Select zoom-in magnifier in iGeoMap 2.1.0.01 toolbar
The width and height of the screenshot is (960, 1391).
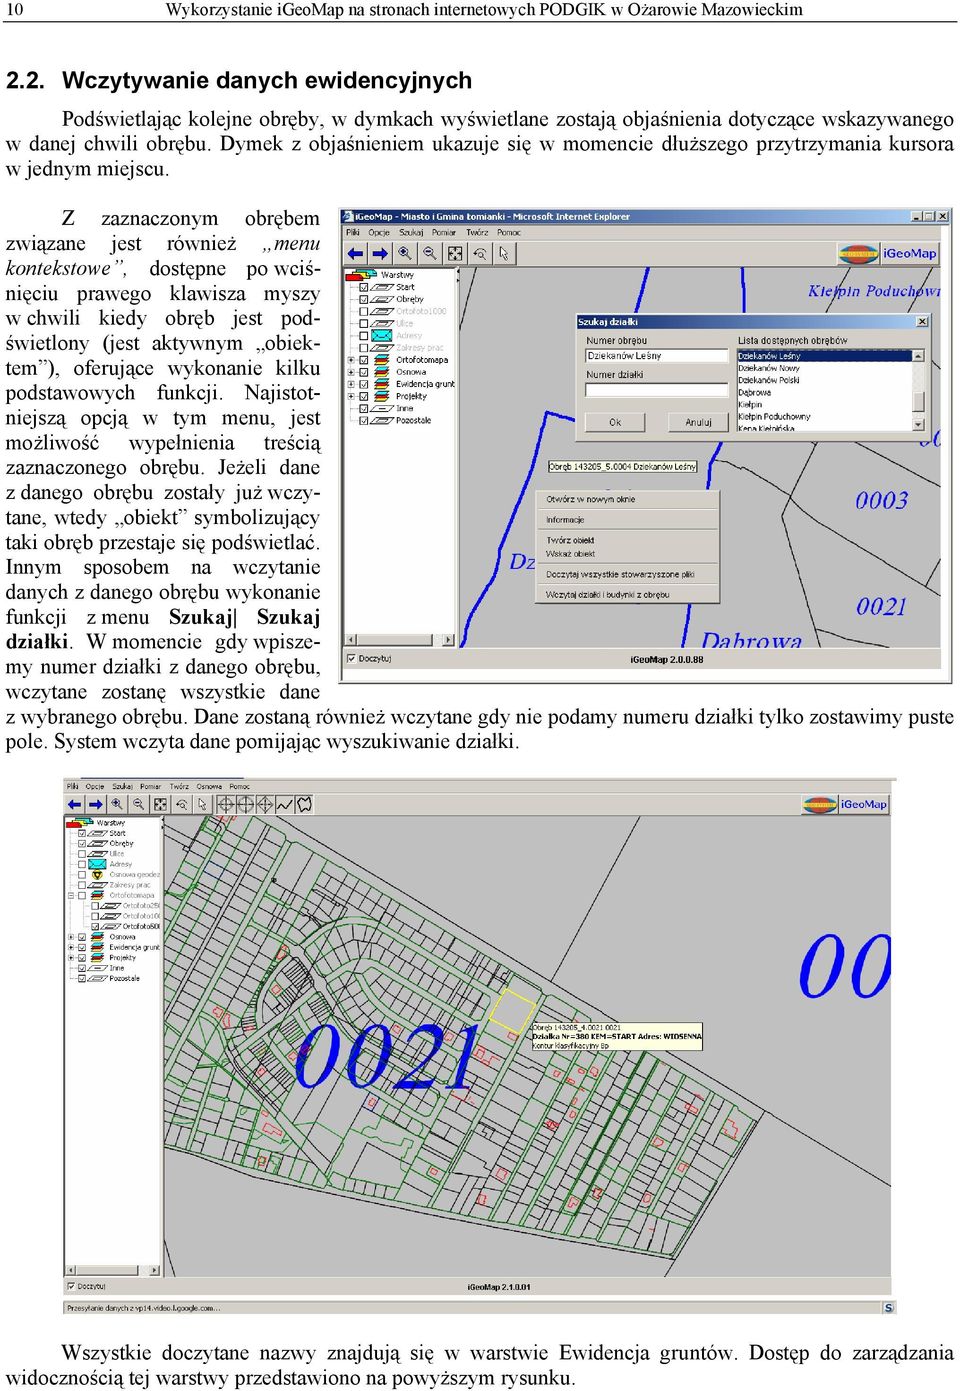point(117,804)
